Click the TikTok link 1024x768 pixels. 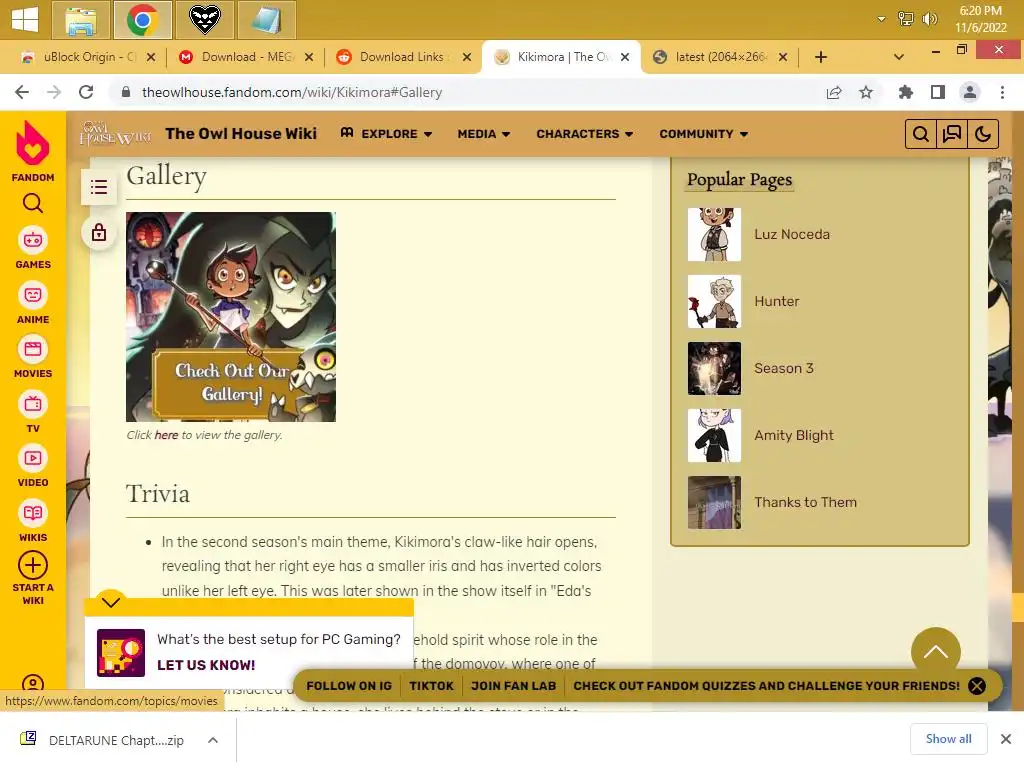[x=431, y=686]
